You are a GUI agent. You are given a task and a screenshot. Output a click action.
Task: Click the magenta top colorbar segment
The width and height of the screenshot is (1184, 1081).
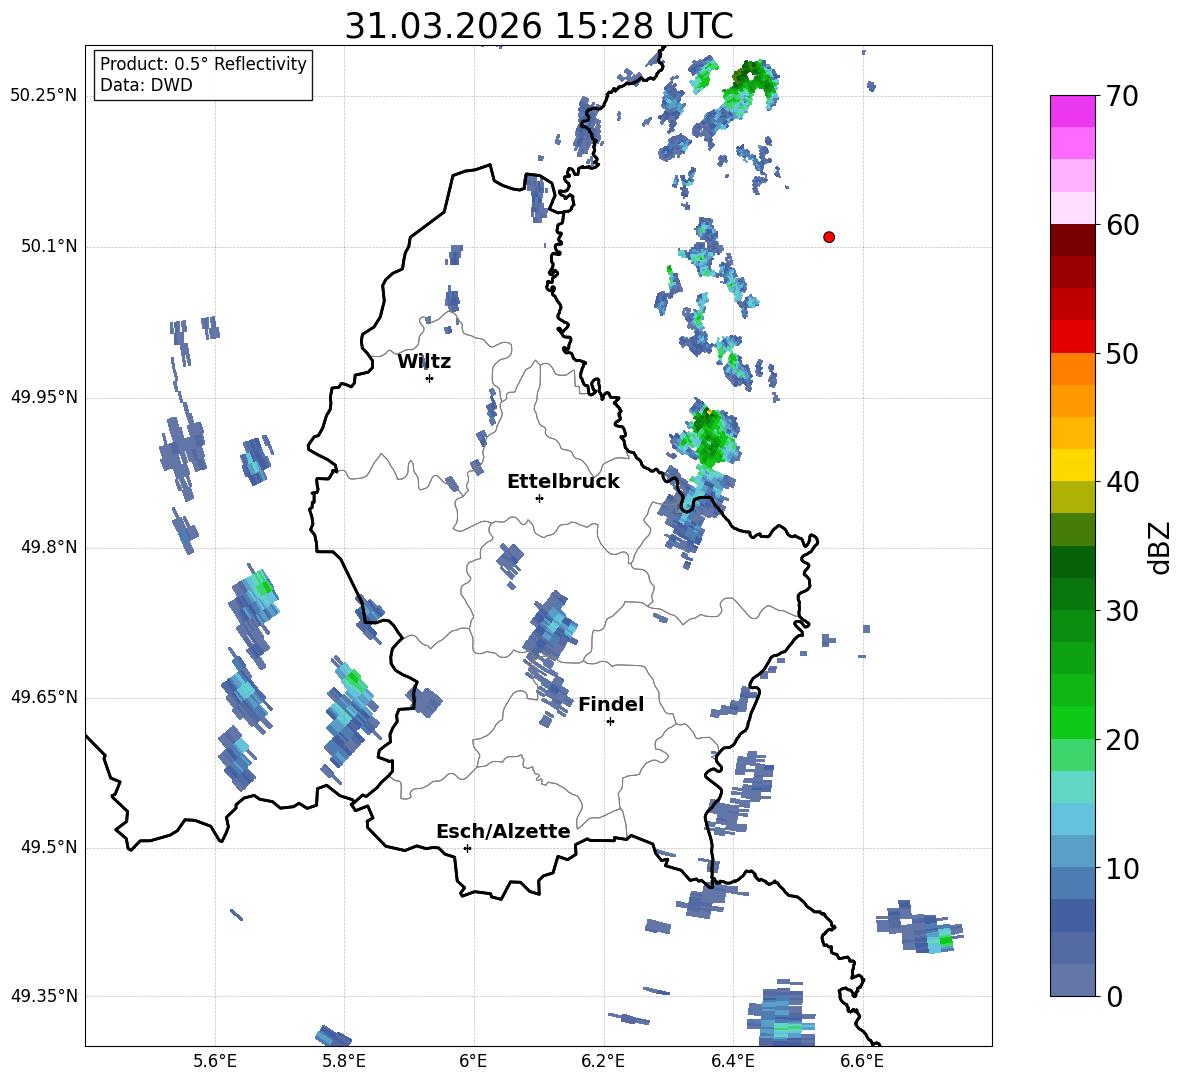coord(1072,111)
